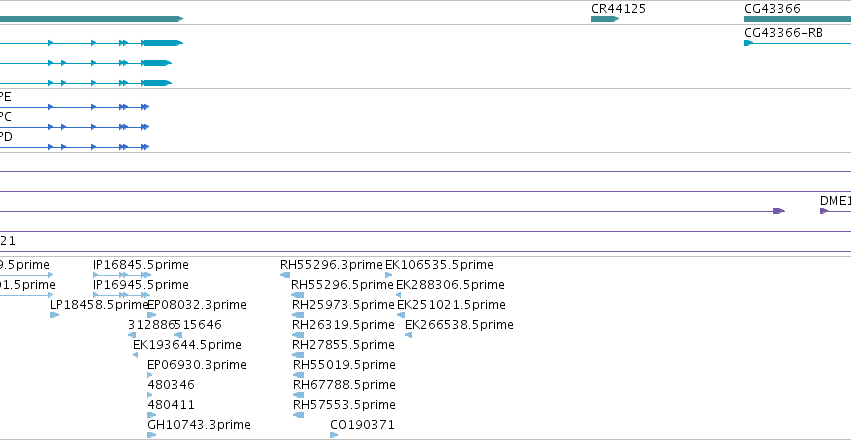Screen dimensions: 851x440
Task: Click the LP18458.5prime feature marker
Action: pyautogui.click(x=54, y=315)
